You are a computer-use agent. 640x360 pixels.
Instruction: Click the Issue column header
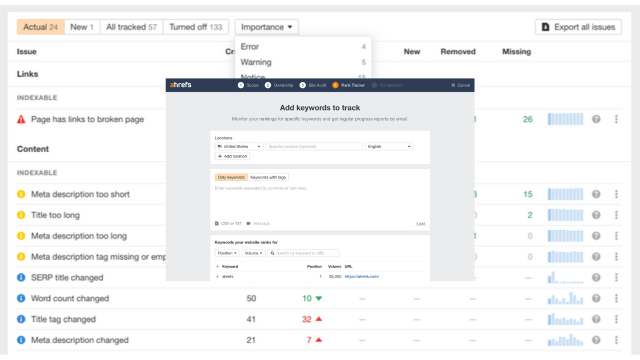point(27,51)
